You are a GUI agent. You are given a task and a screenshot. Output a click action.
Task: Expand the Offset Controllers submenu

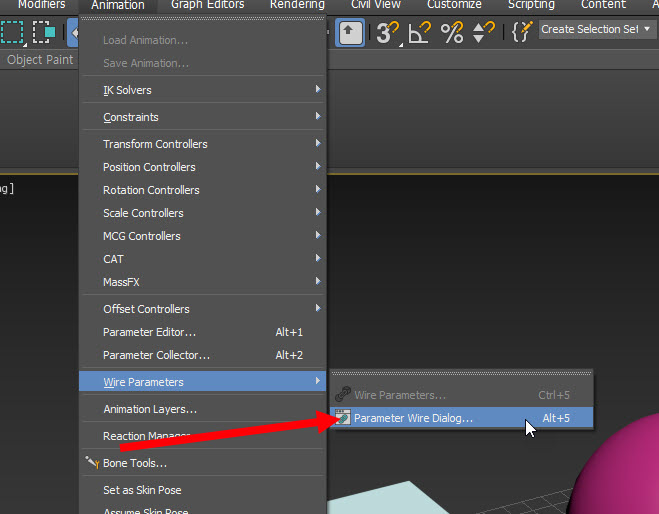tap(203, 309)
